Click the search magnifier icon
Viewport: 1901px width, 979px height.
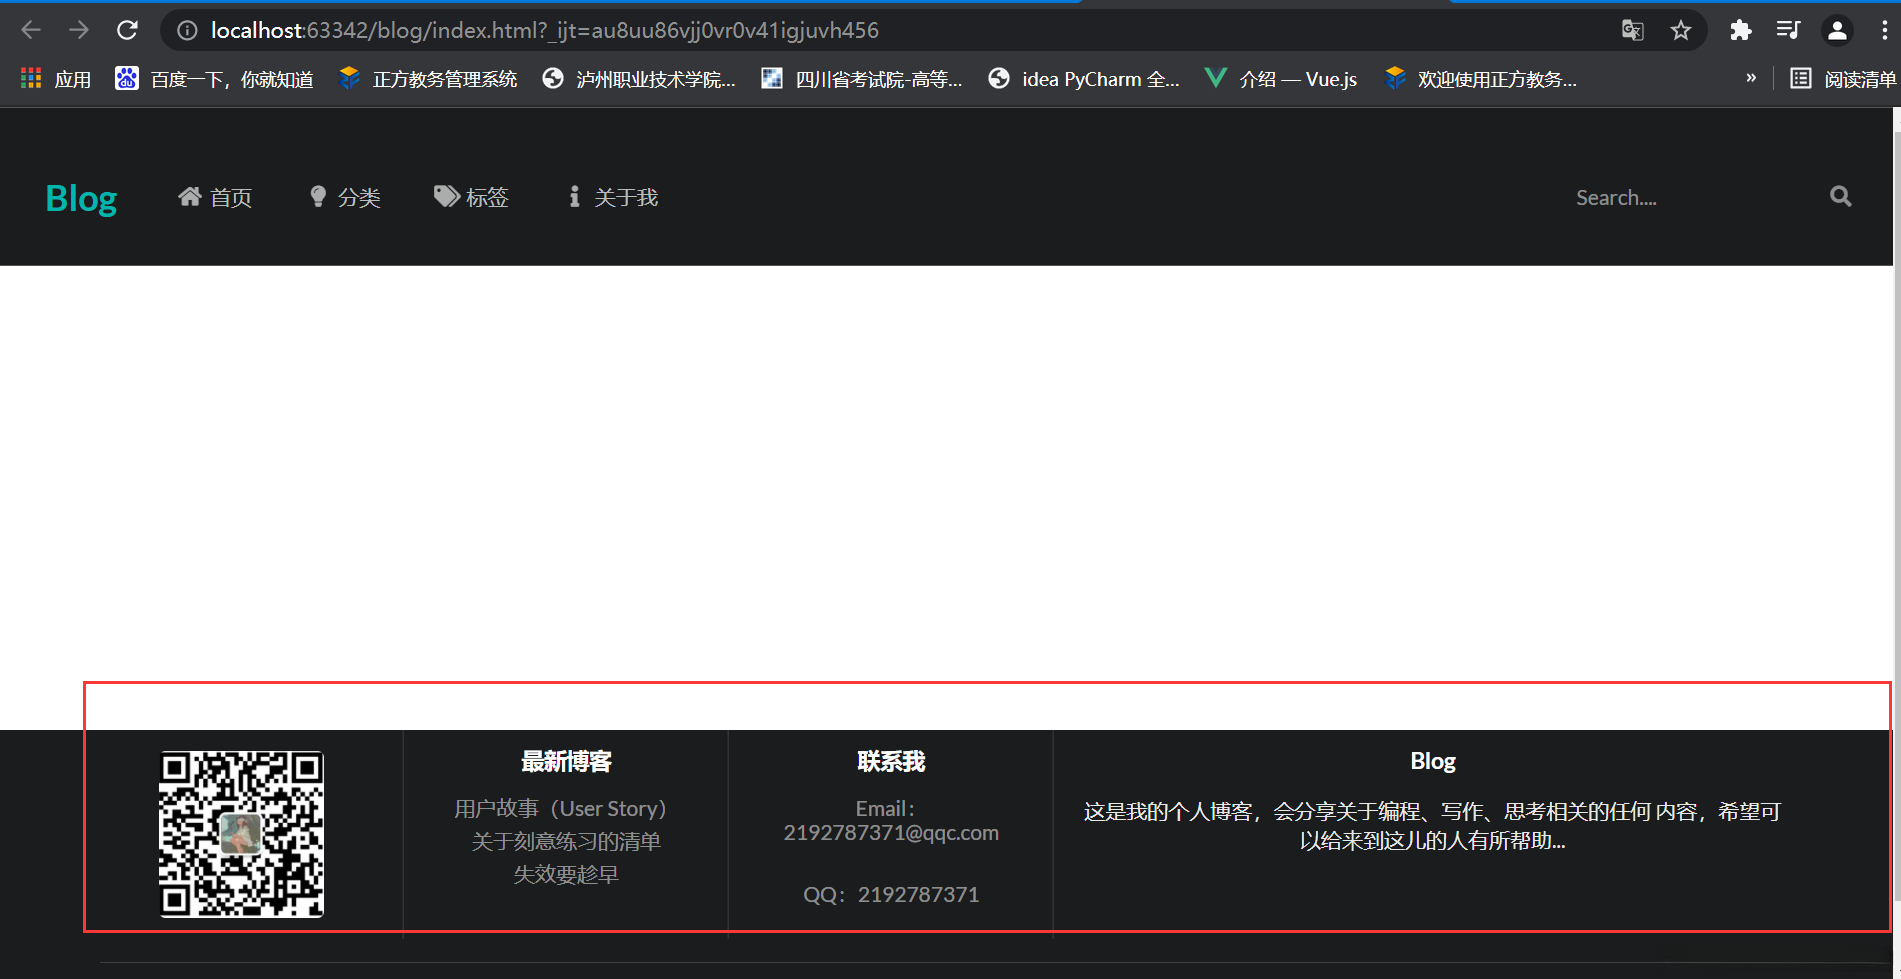(x=1840, y=196)
